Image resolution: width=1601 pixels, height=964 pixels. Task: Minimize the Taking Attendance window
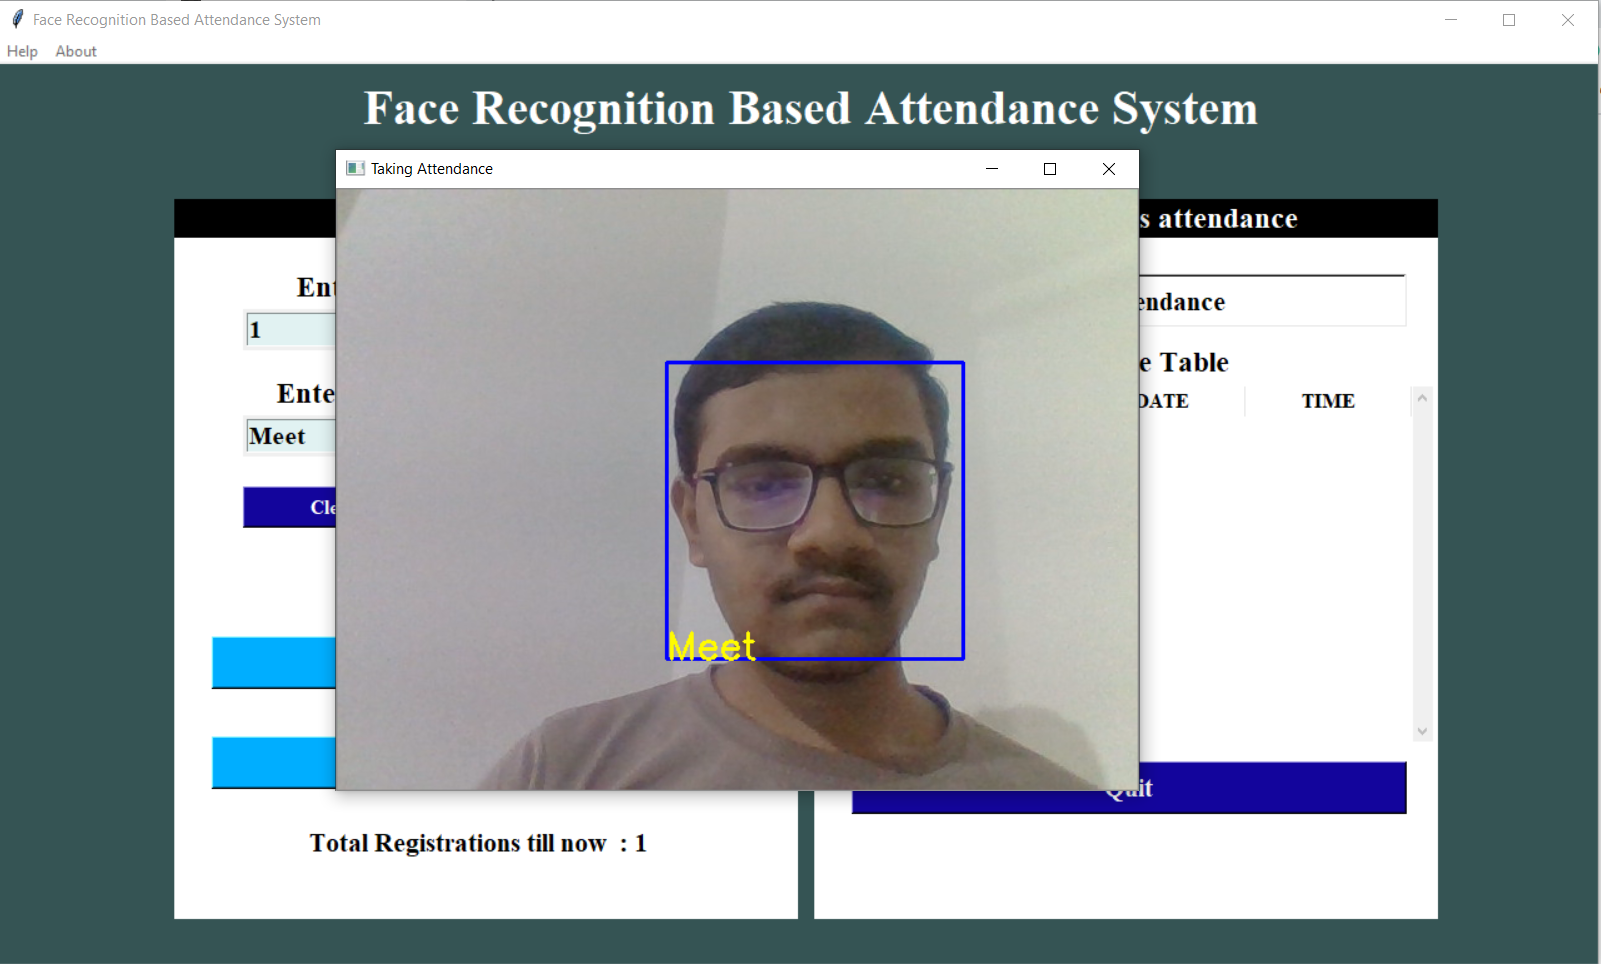[991, 168]
